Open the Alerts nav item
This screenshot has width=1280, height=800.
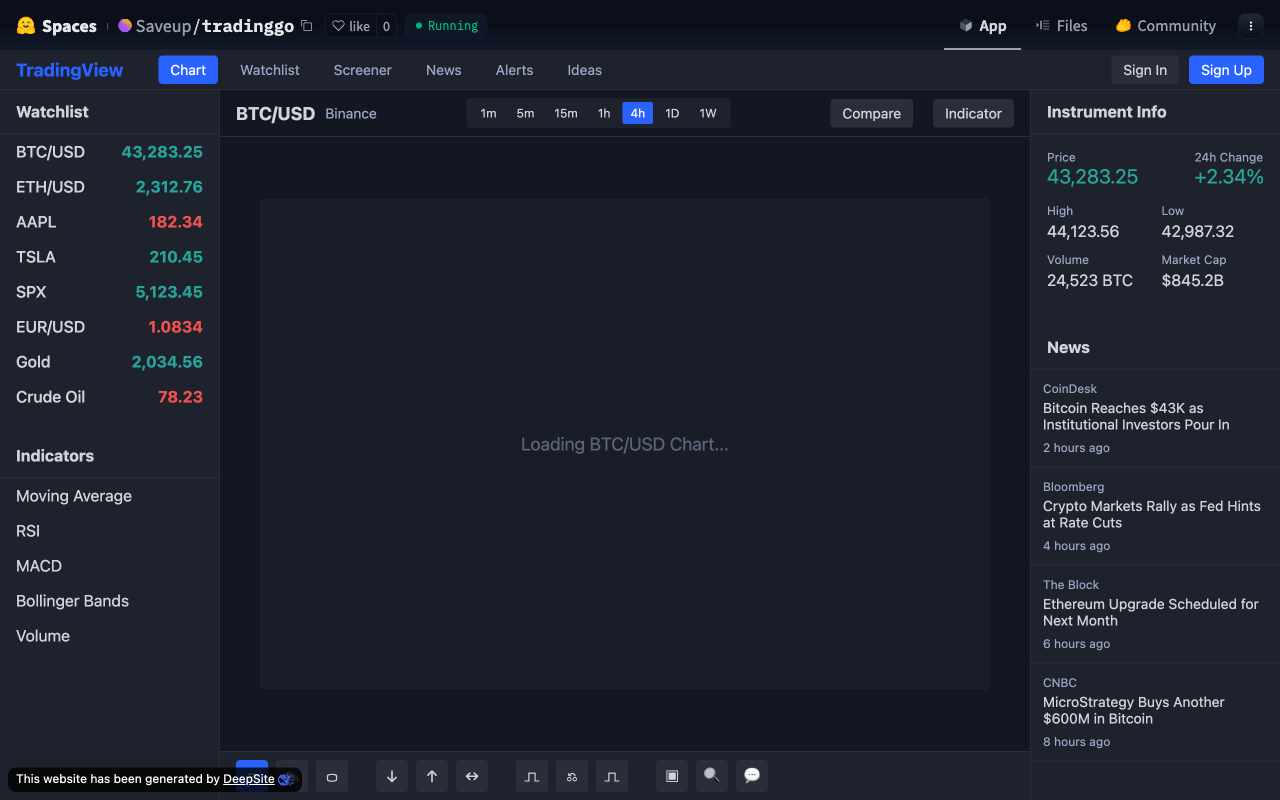point(515,70)
